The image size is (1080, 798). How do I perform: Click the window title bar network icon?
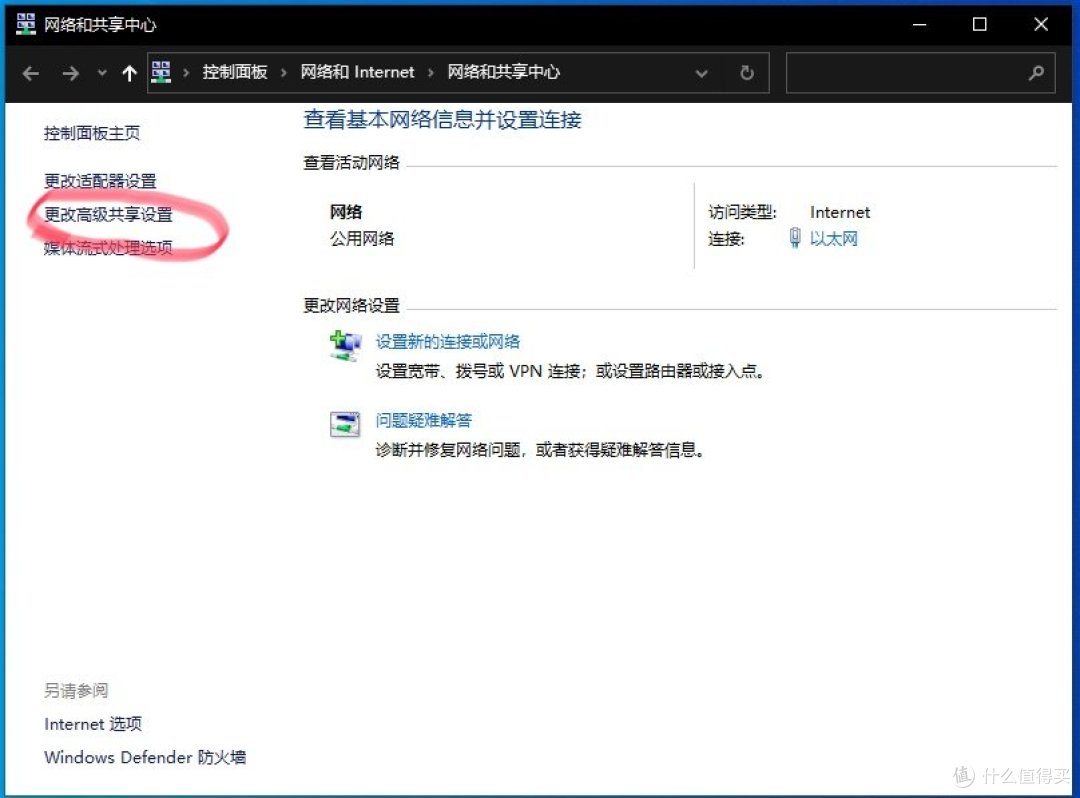tap(26, 24)
